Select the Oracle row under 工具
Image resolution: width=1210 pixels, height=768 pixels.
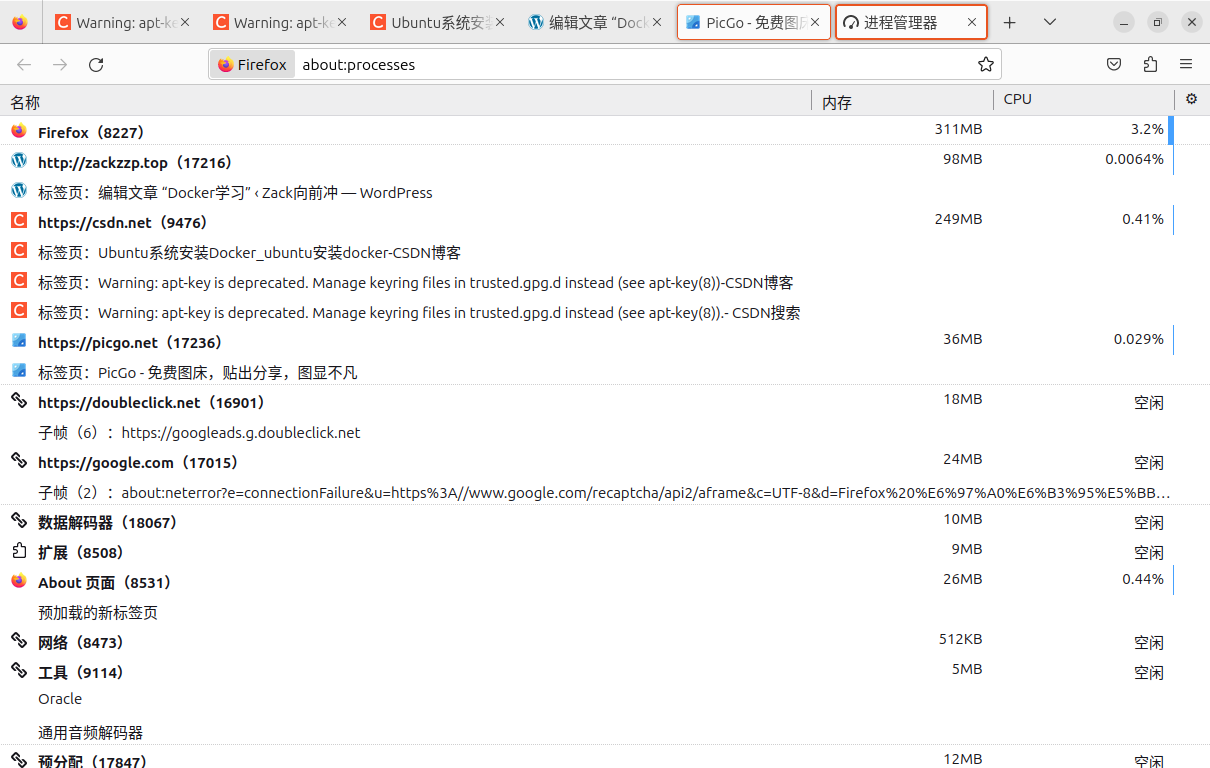pyautogui.click(x=605, y=699)
